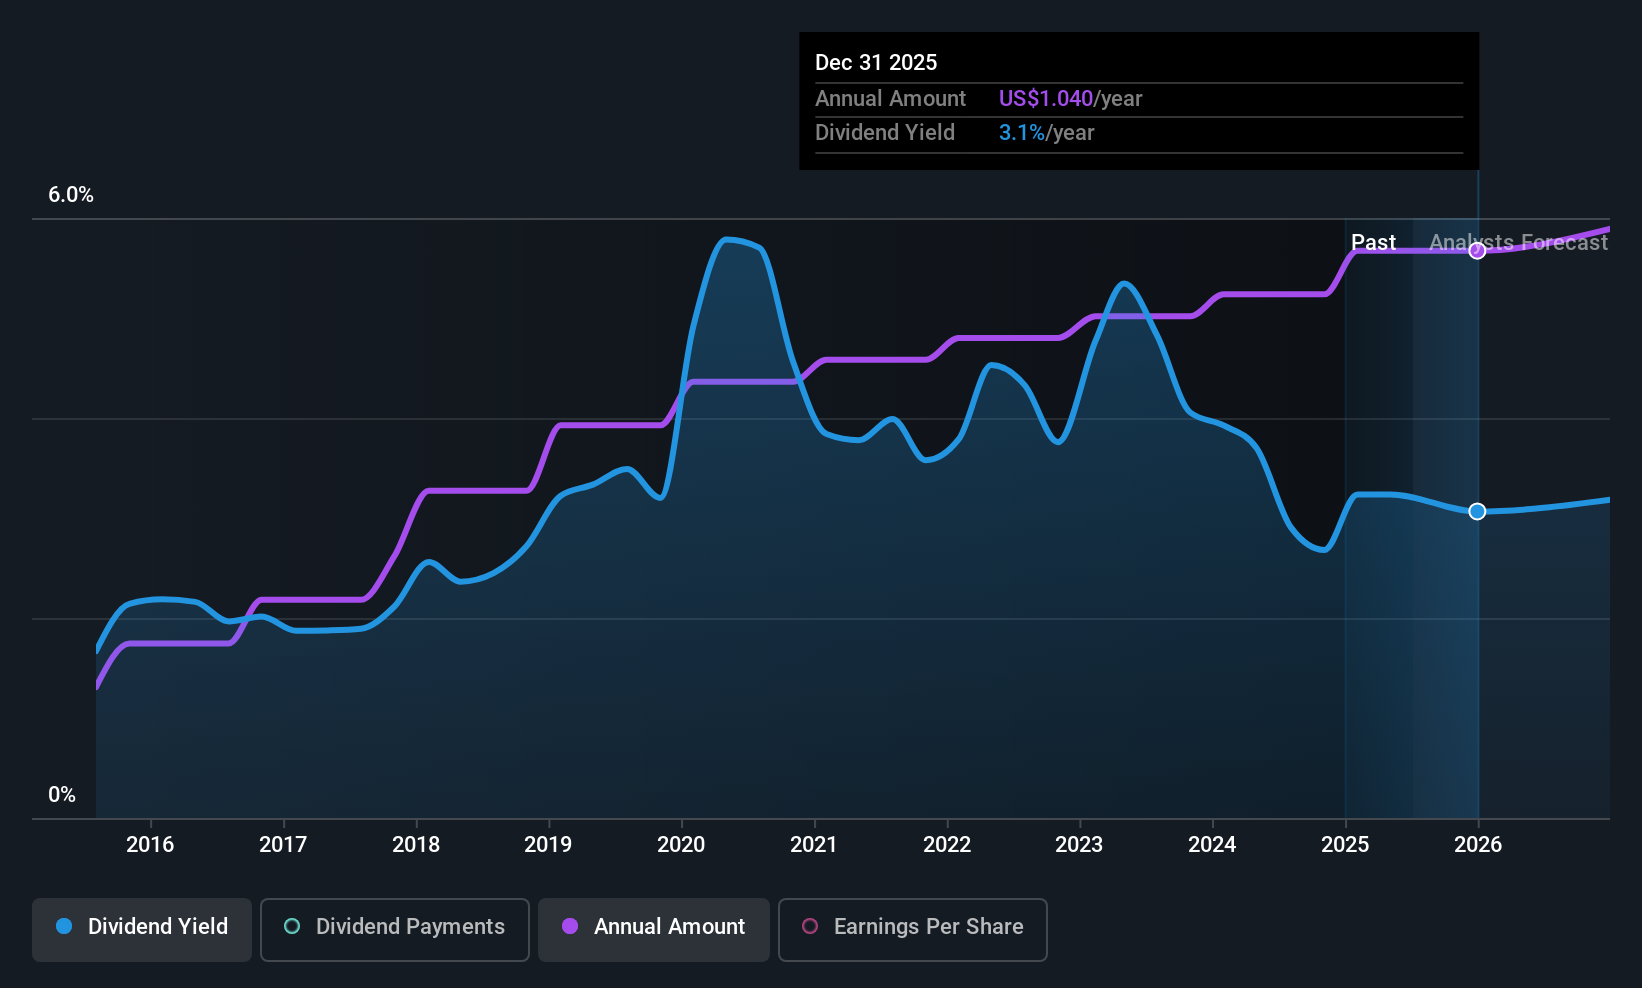Click the Analysts Forecast label
This screenshot has width=1642, height=988.
coord(1519,243)
